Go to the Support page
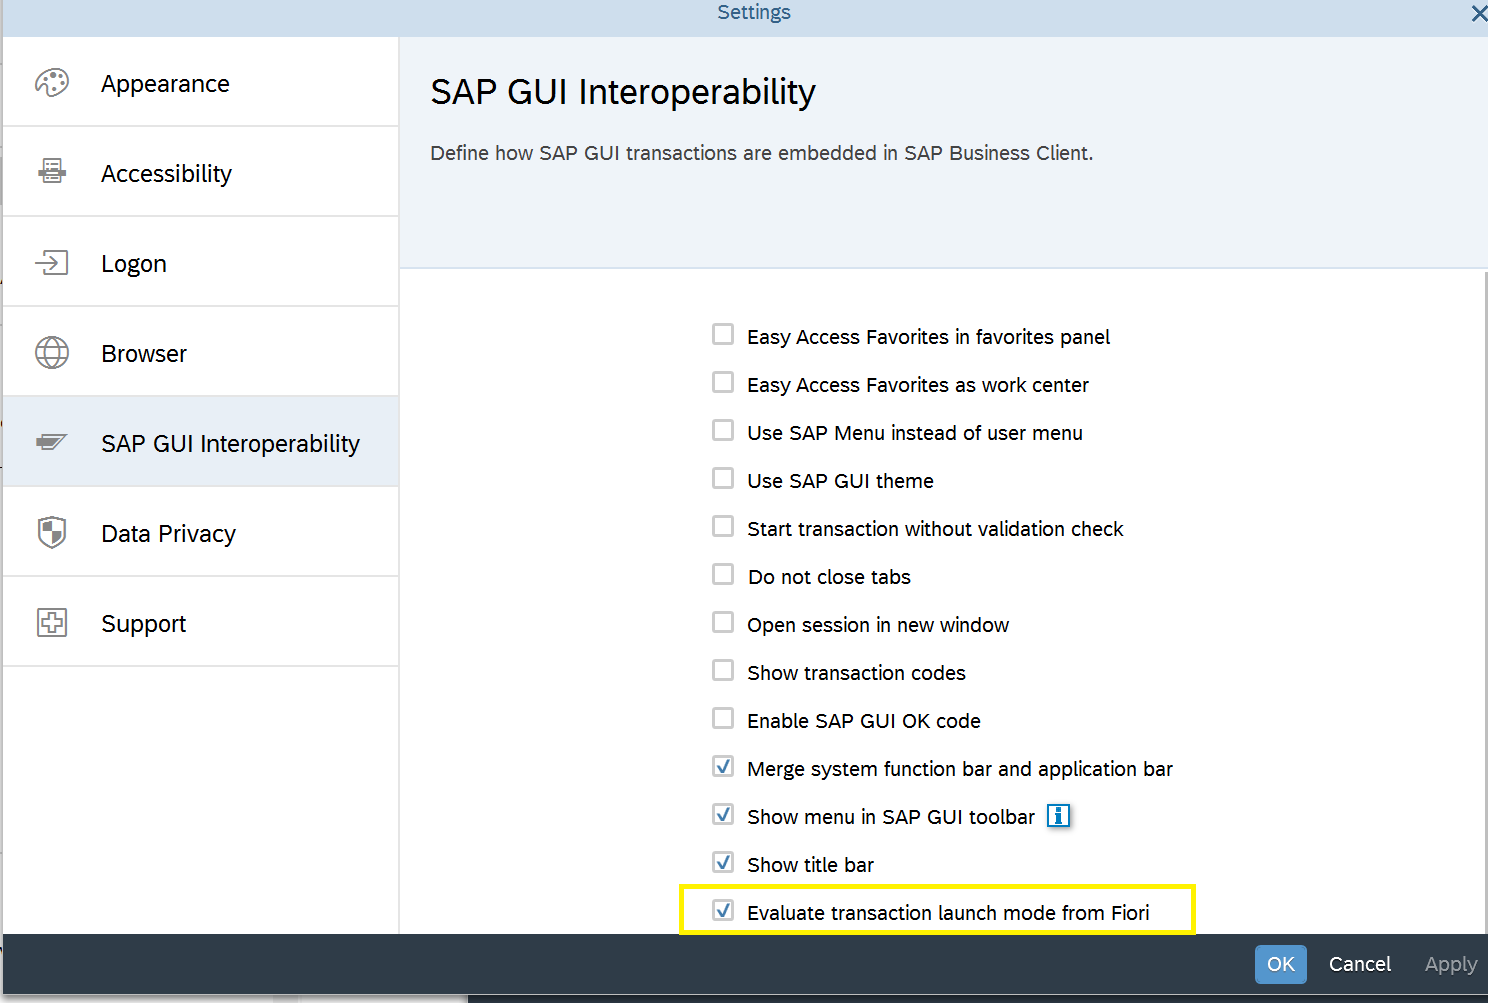Screen dimensions: 1488x1003 (x=201, y=622)
